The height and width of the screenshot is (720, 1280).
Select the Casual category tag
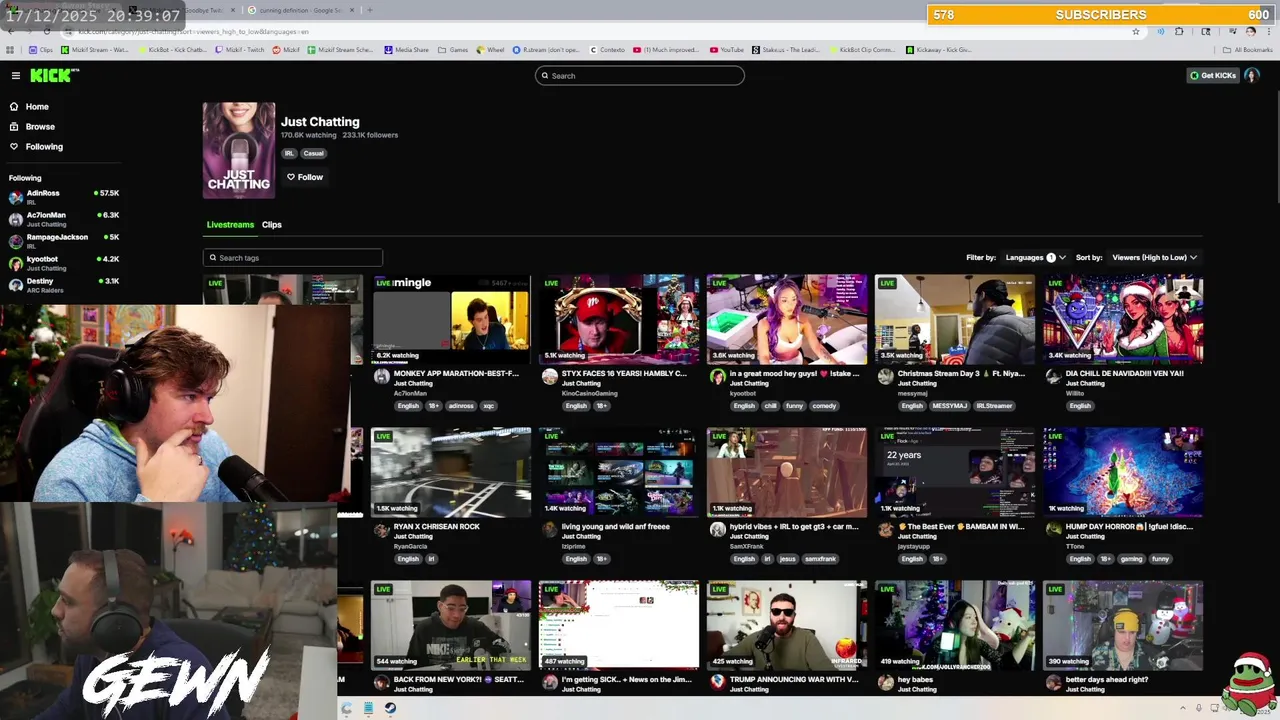coord(314,153)
